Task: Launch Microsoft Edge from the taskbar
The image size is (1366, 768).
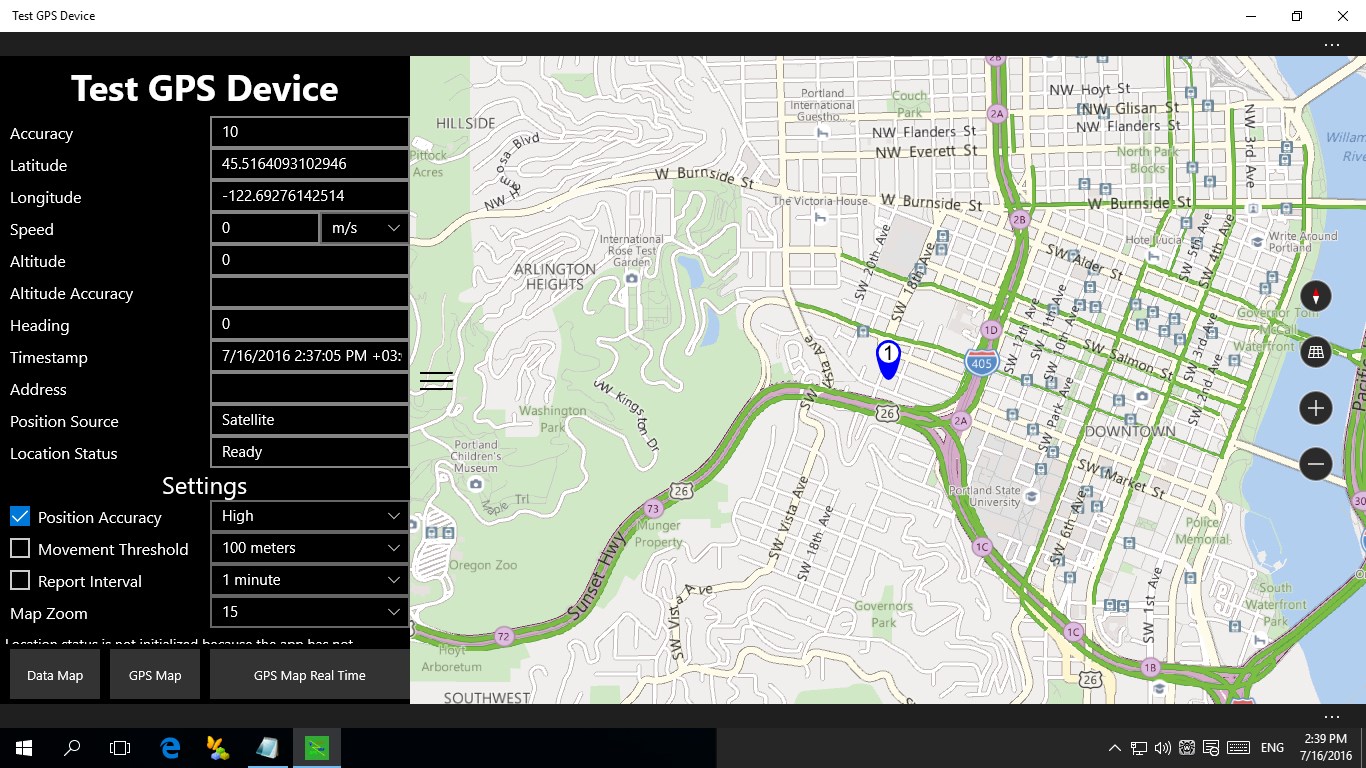Action: click(169, 747)
